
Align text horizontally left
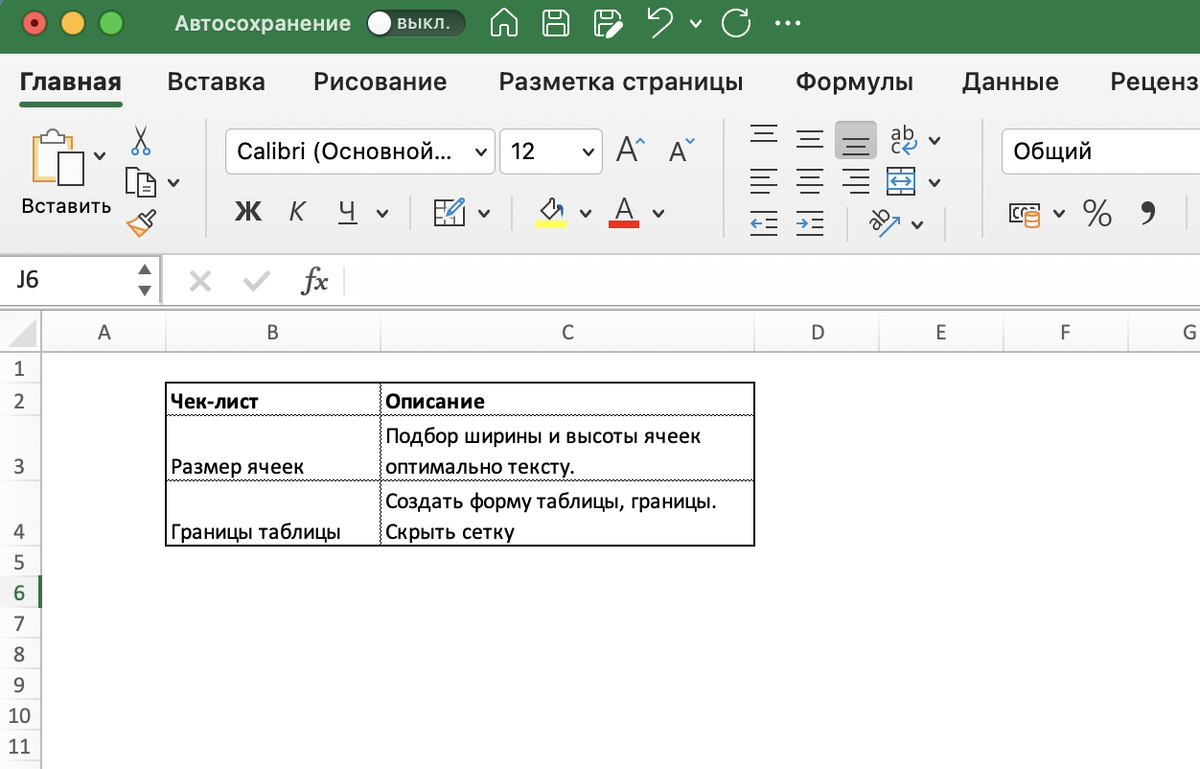pos(764,181)
